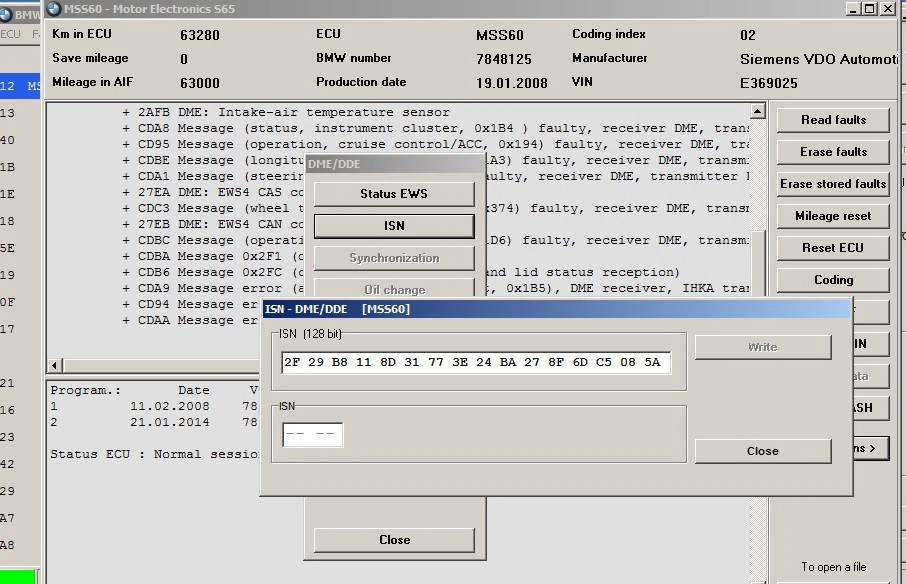
Task: Click Write in the ISN dialog
Action: pos(763,347)
